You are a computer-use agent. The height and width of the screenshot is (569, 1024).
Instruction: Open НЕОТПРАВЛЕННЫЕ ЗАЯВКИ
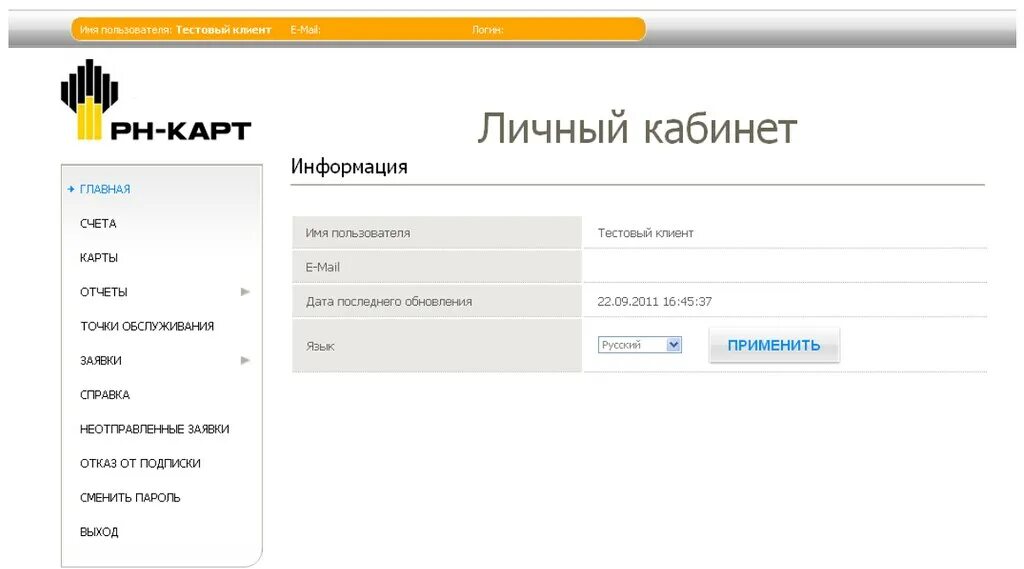(154, 429)
